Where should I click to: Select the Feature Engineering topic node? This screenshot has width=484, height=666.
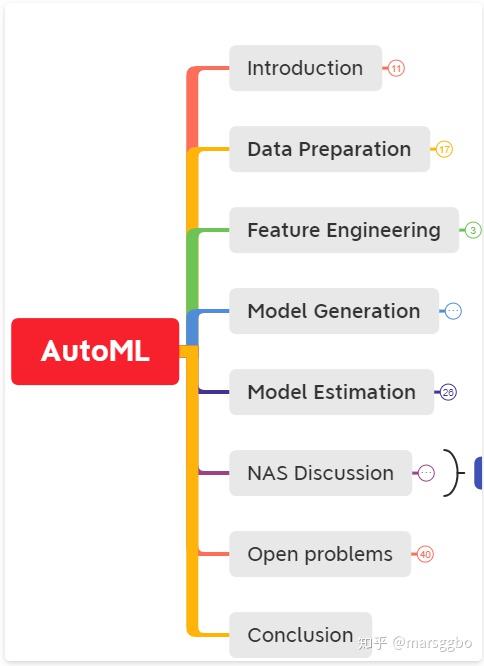click(x=344, y=230)
